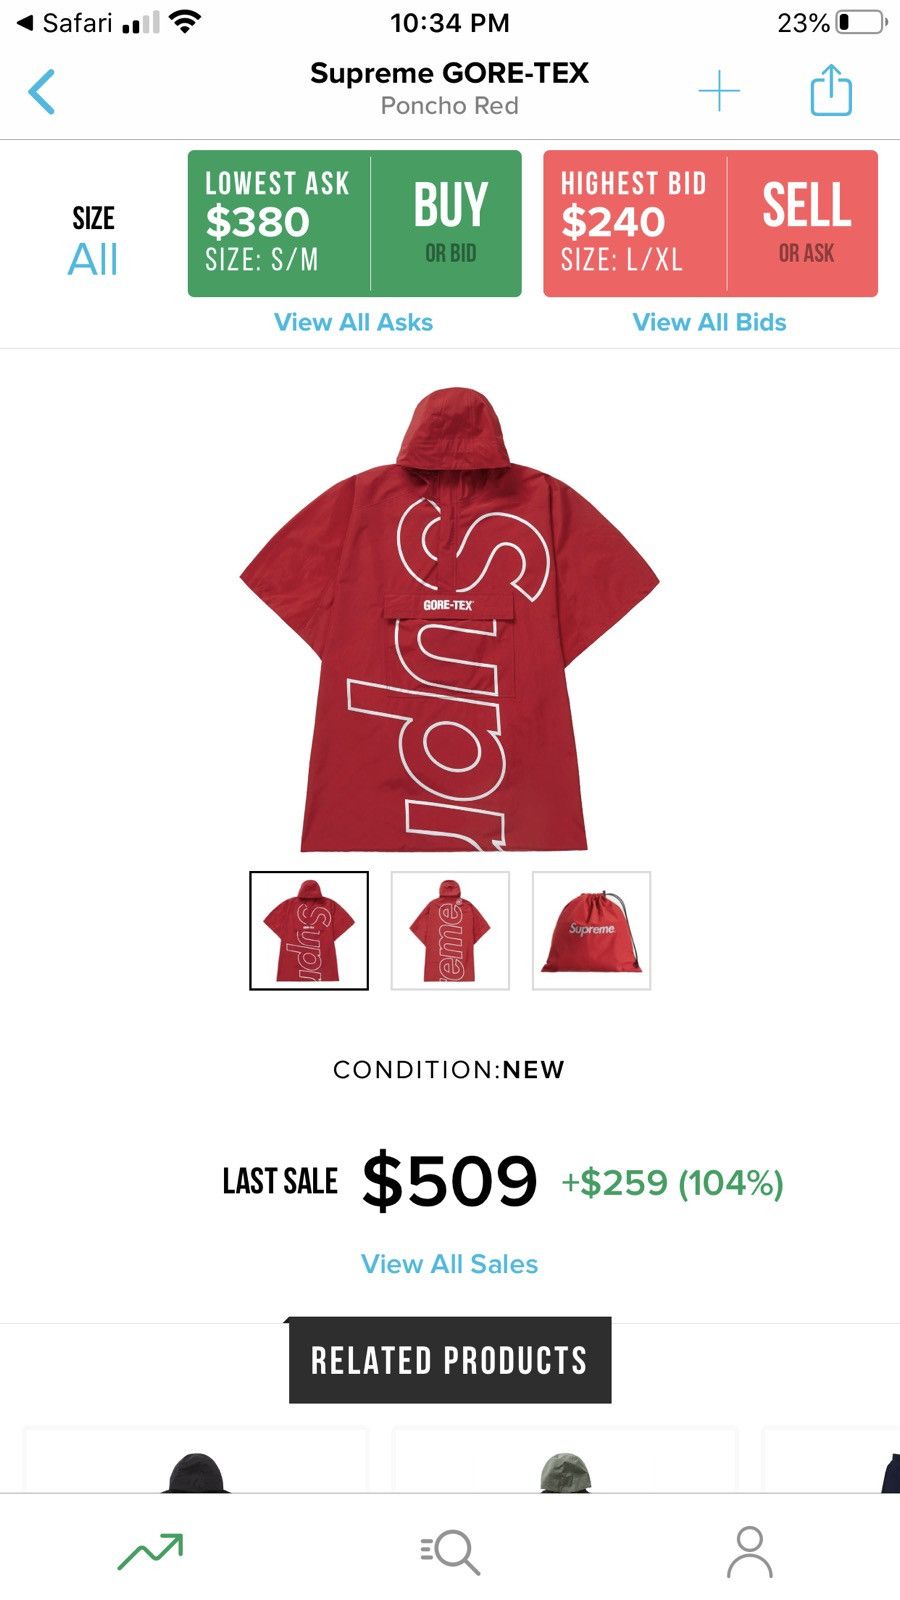Tap the back chevron arrow
The height and width of the screenshot is (1600, 900).
42,92
